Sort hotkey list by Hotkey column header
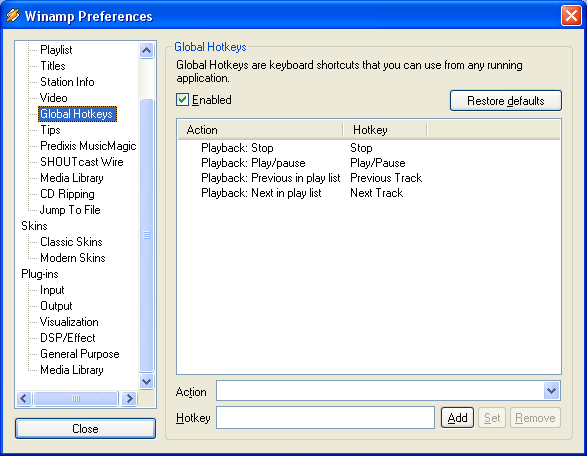The image size is (587, 456). 385,130
